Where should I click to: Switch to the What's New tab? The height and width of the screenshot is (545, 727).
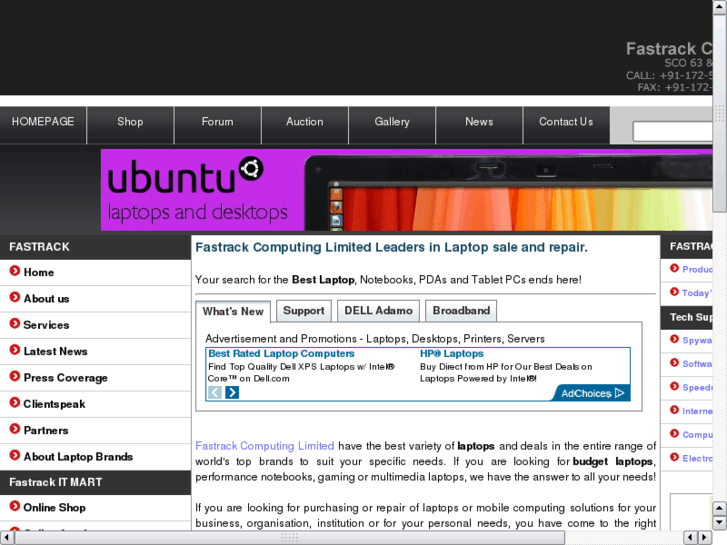(x=233, y=311)
